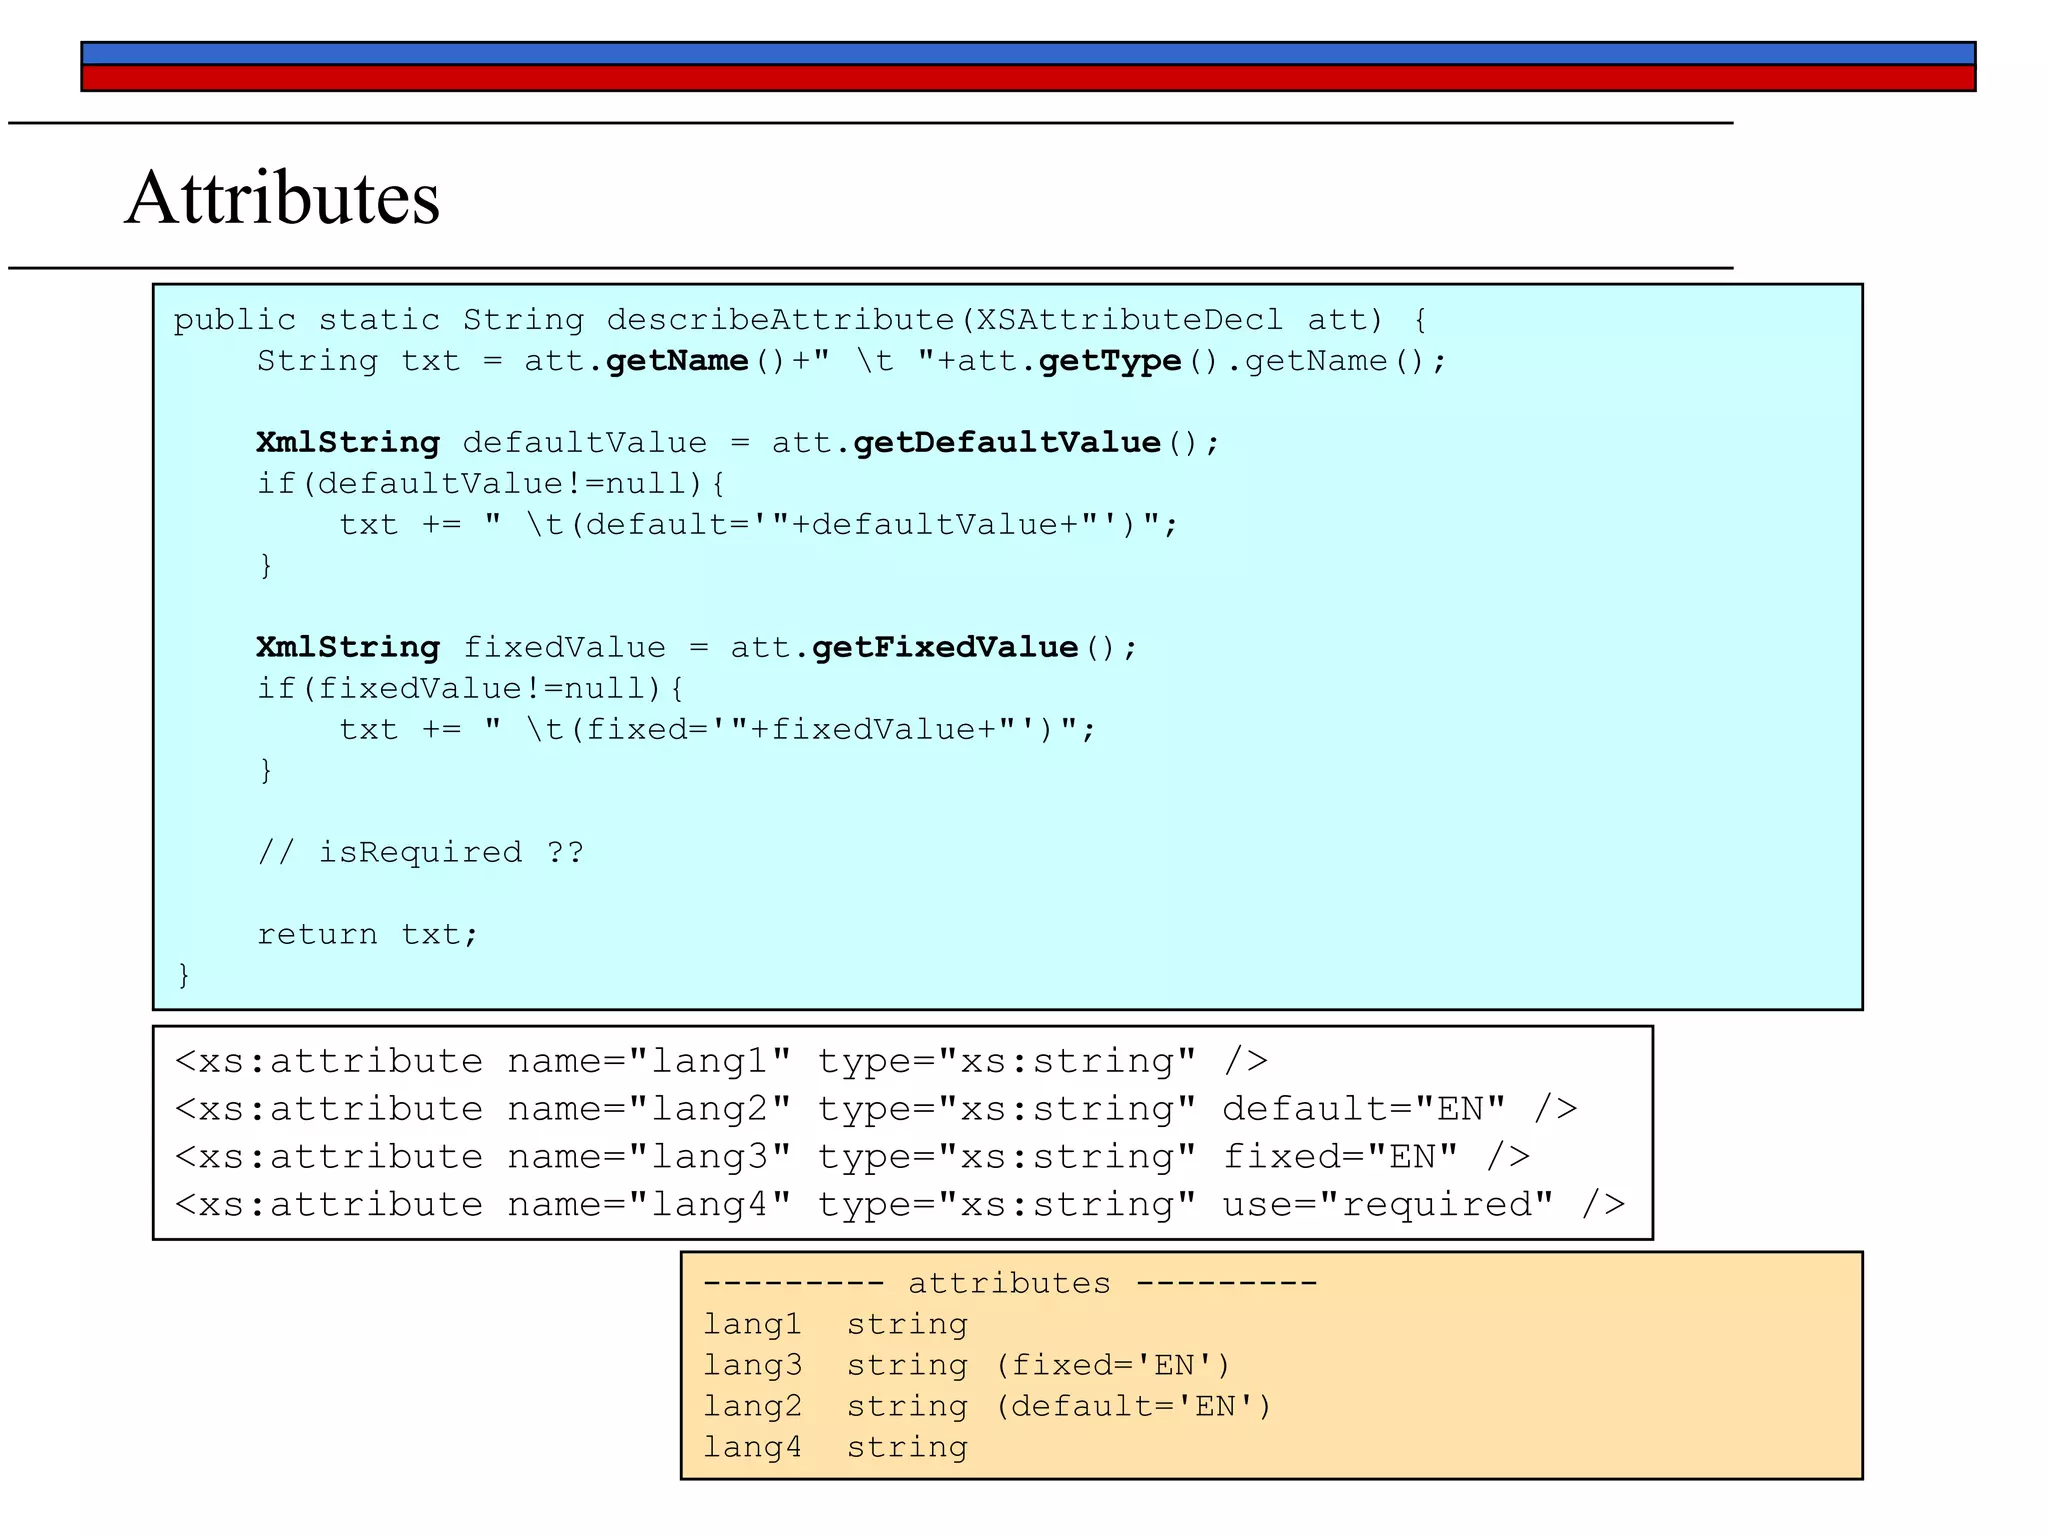The height and width of the screenshot is (1536, 2048).
Task: Select the bold 'getType' call in the code
Action: [1110, 361]
